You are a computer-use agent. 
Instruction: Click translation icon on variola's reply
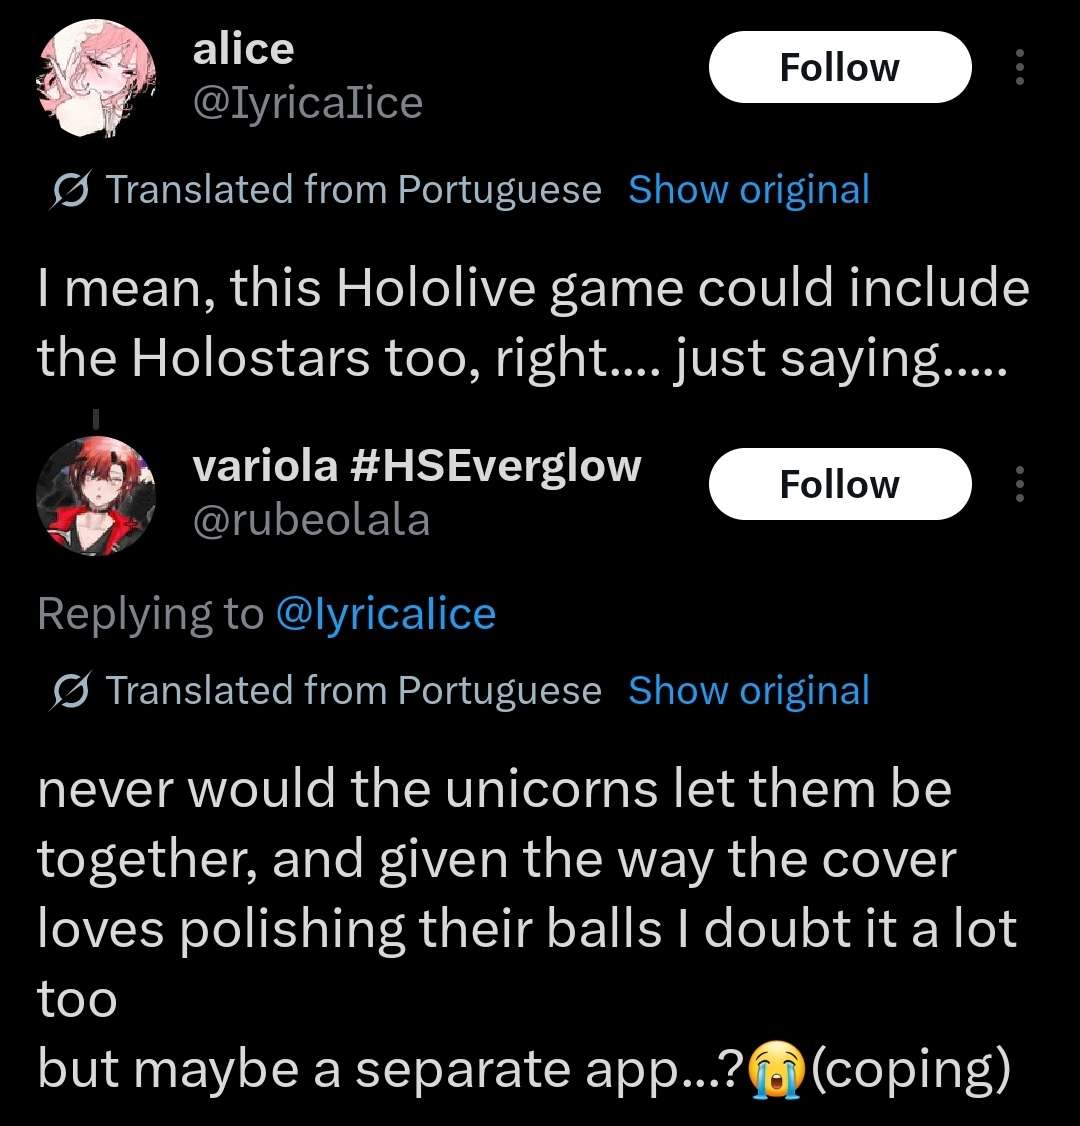point(70,691)
